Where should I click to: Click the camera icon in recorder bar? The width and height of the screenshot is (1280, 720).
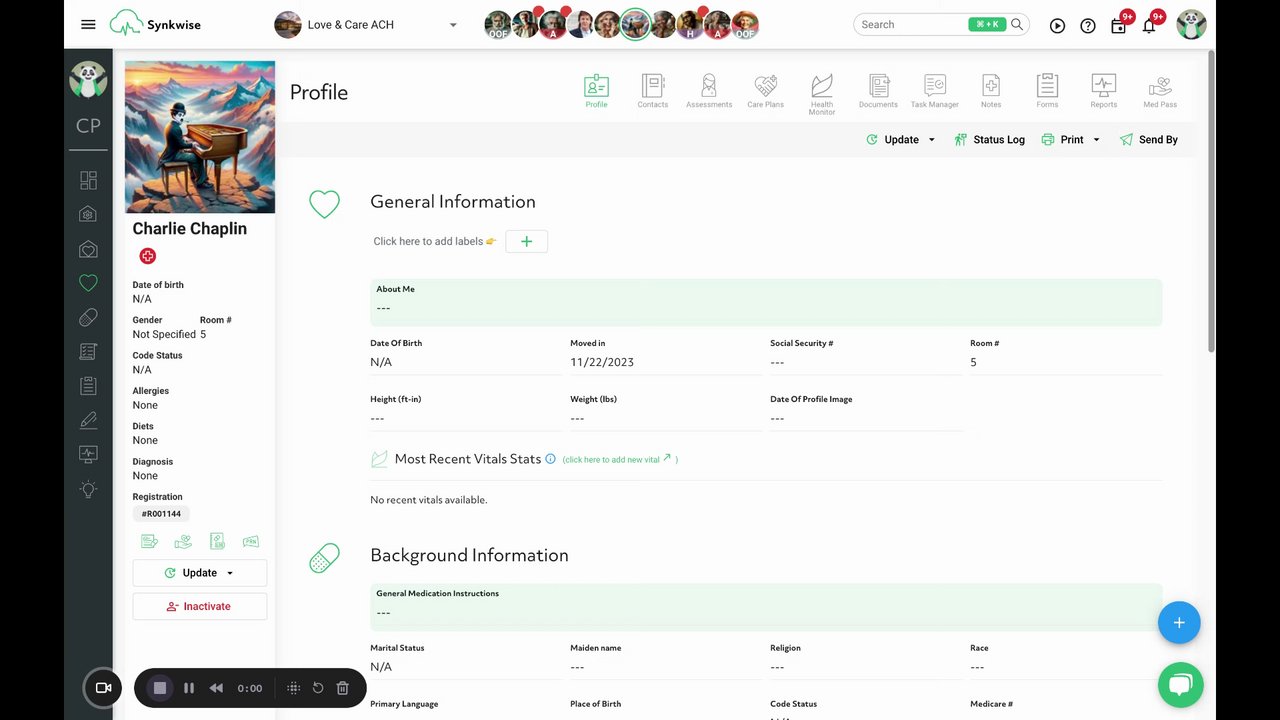pos(102,688)
